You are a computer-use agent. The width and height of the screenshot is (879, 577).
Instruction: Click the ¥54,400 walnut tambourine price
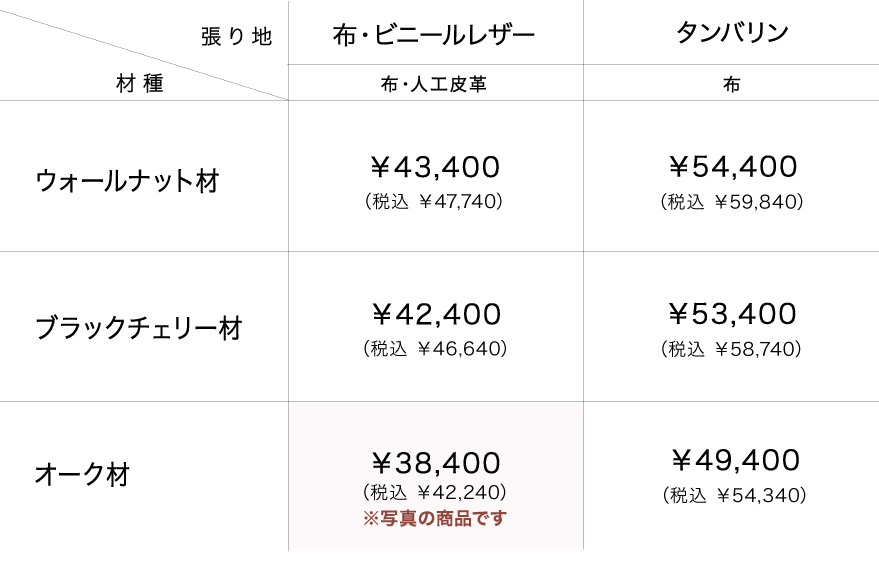732,167
